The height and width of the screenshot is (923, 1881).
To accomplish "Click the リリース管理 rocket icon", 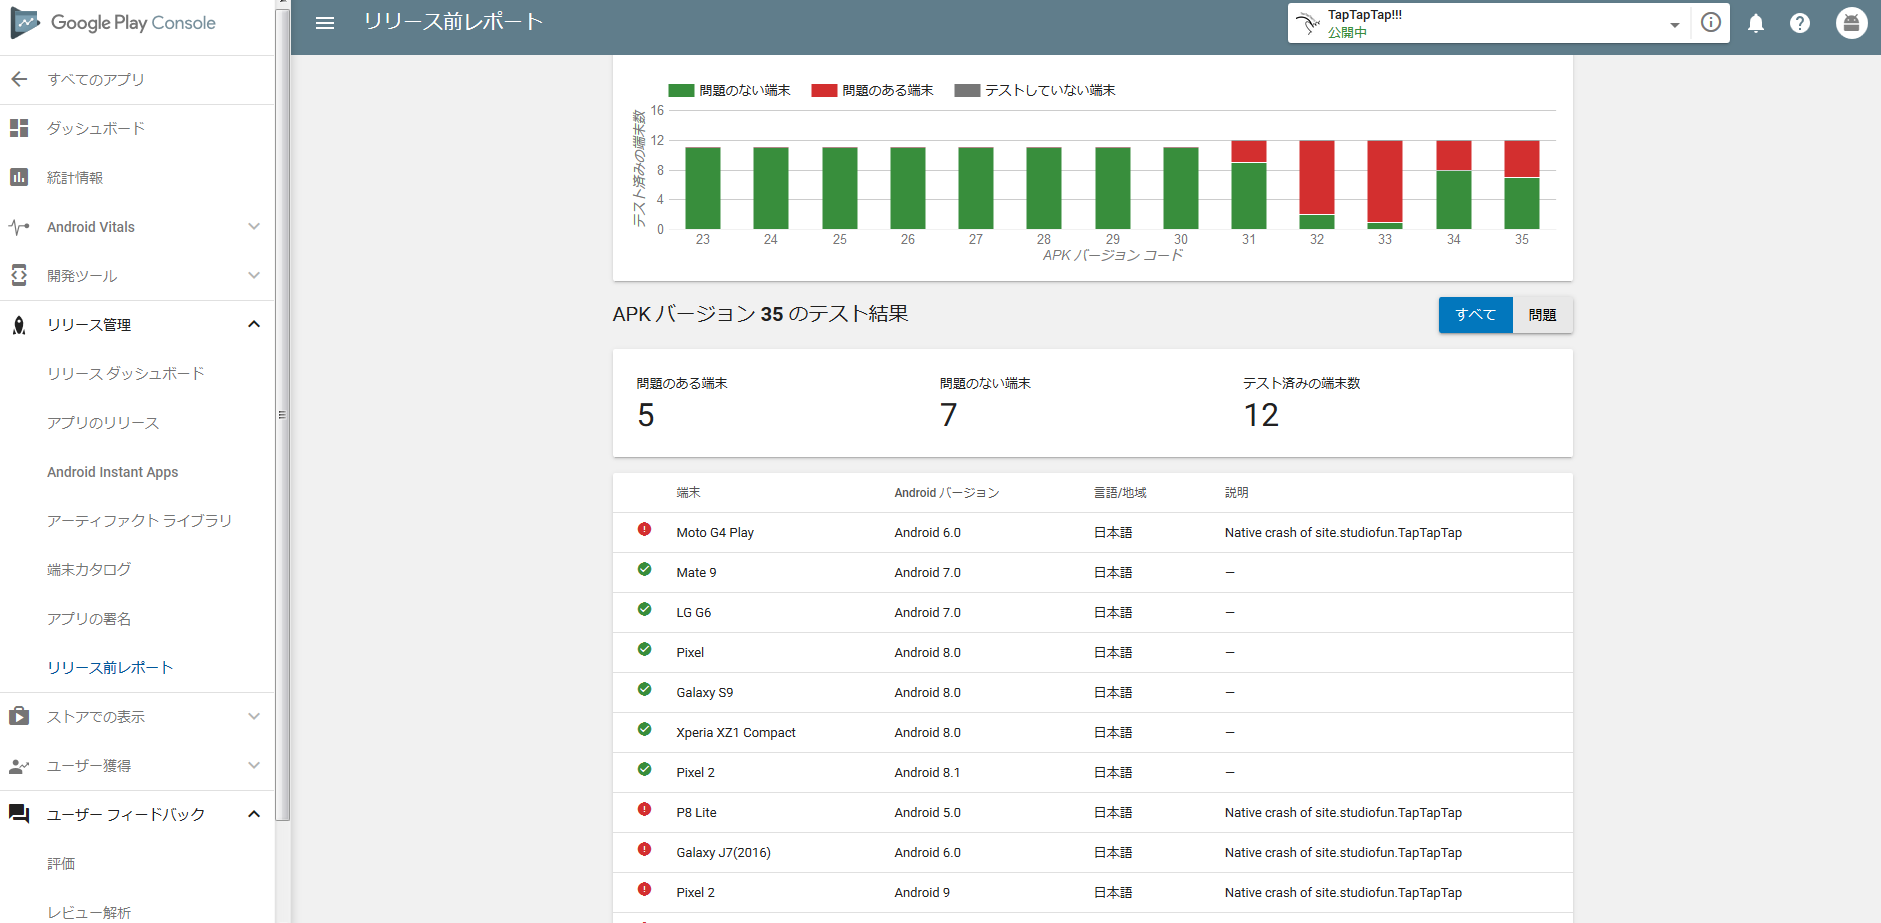I will click(x=19, y=325).
